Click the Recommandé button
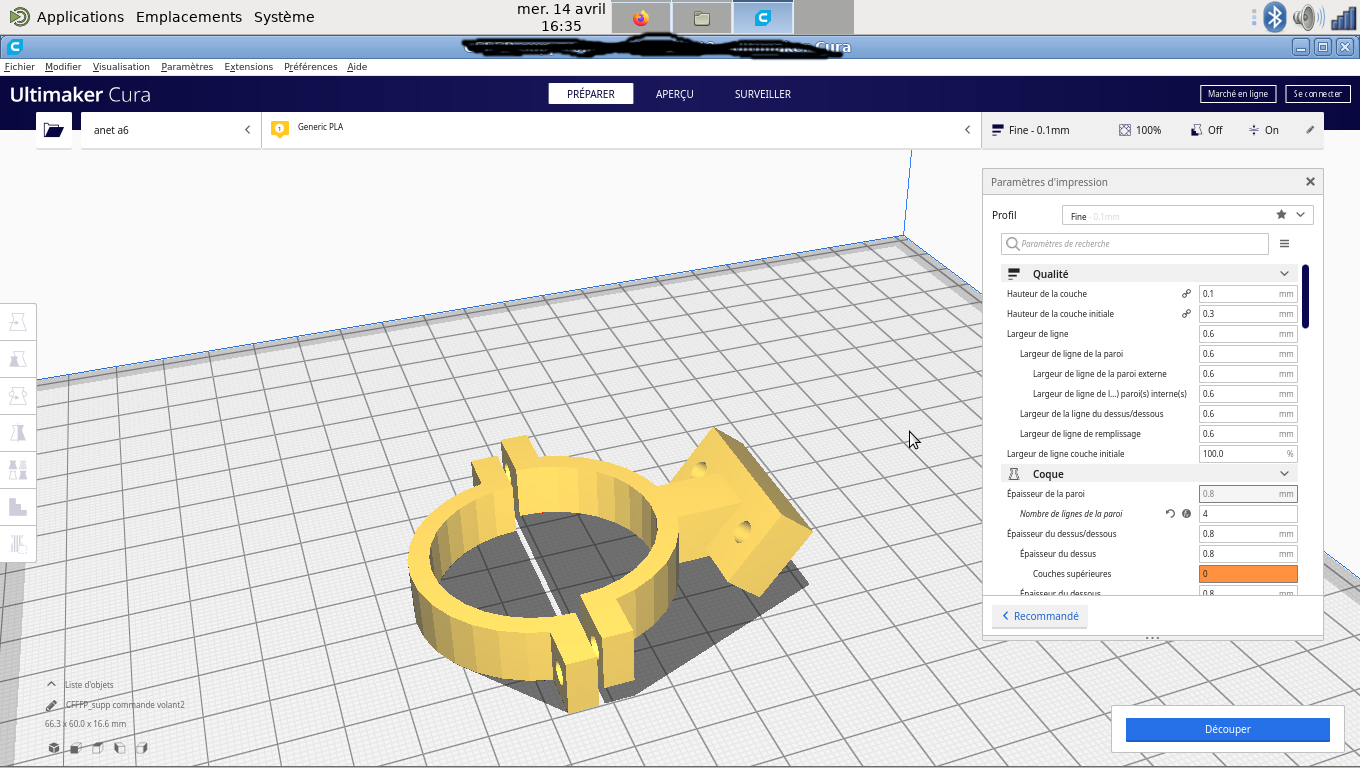Screen dimensions: 1360x768 pyautogui.click(x=1040, y=616)
